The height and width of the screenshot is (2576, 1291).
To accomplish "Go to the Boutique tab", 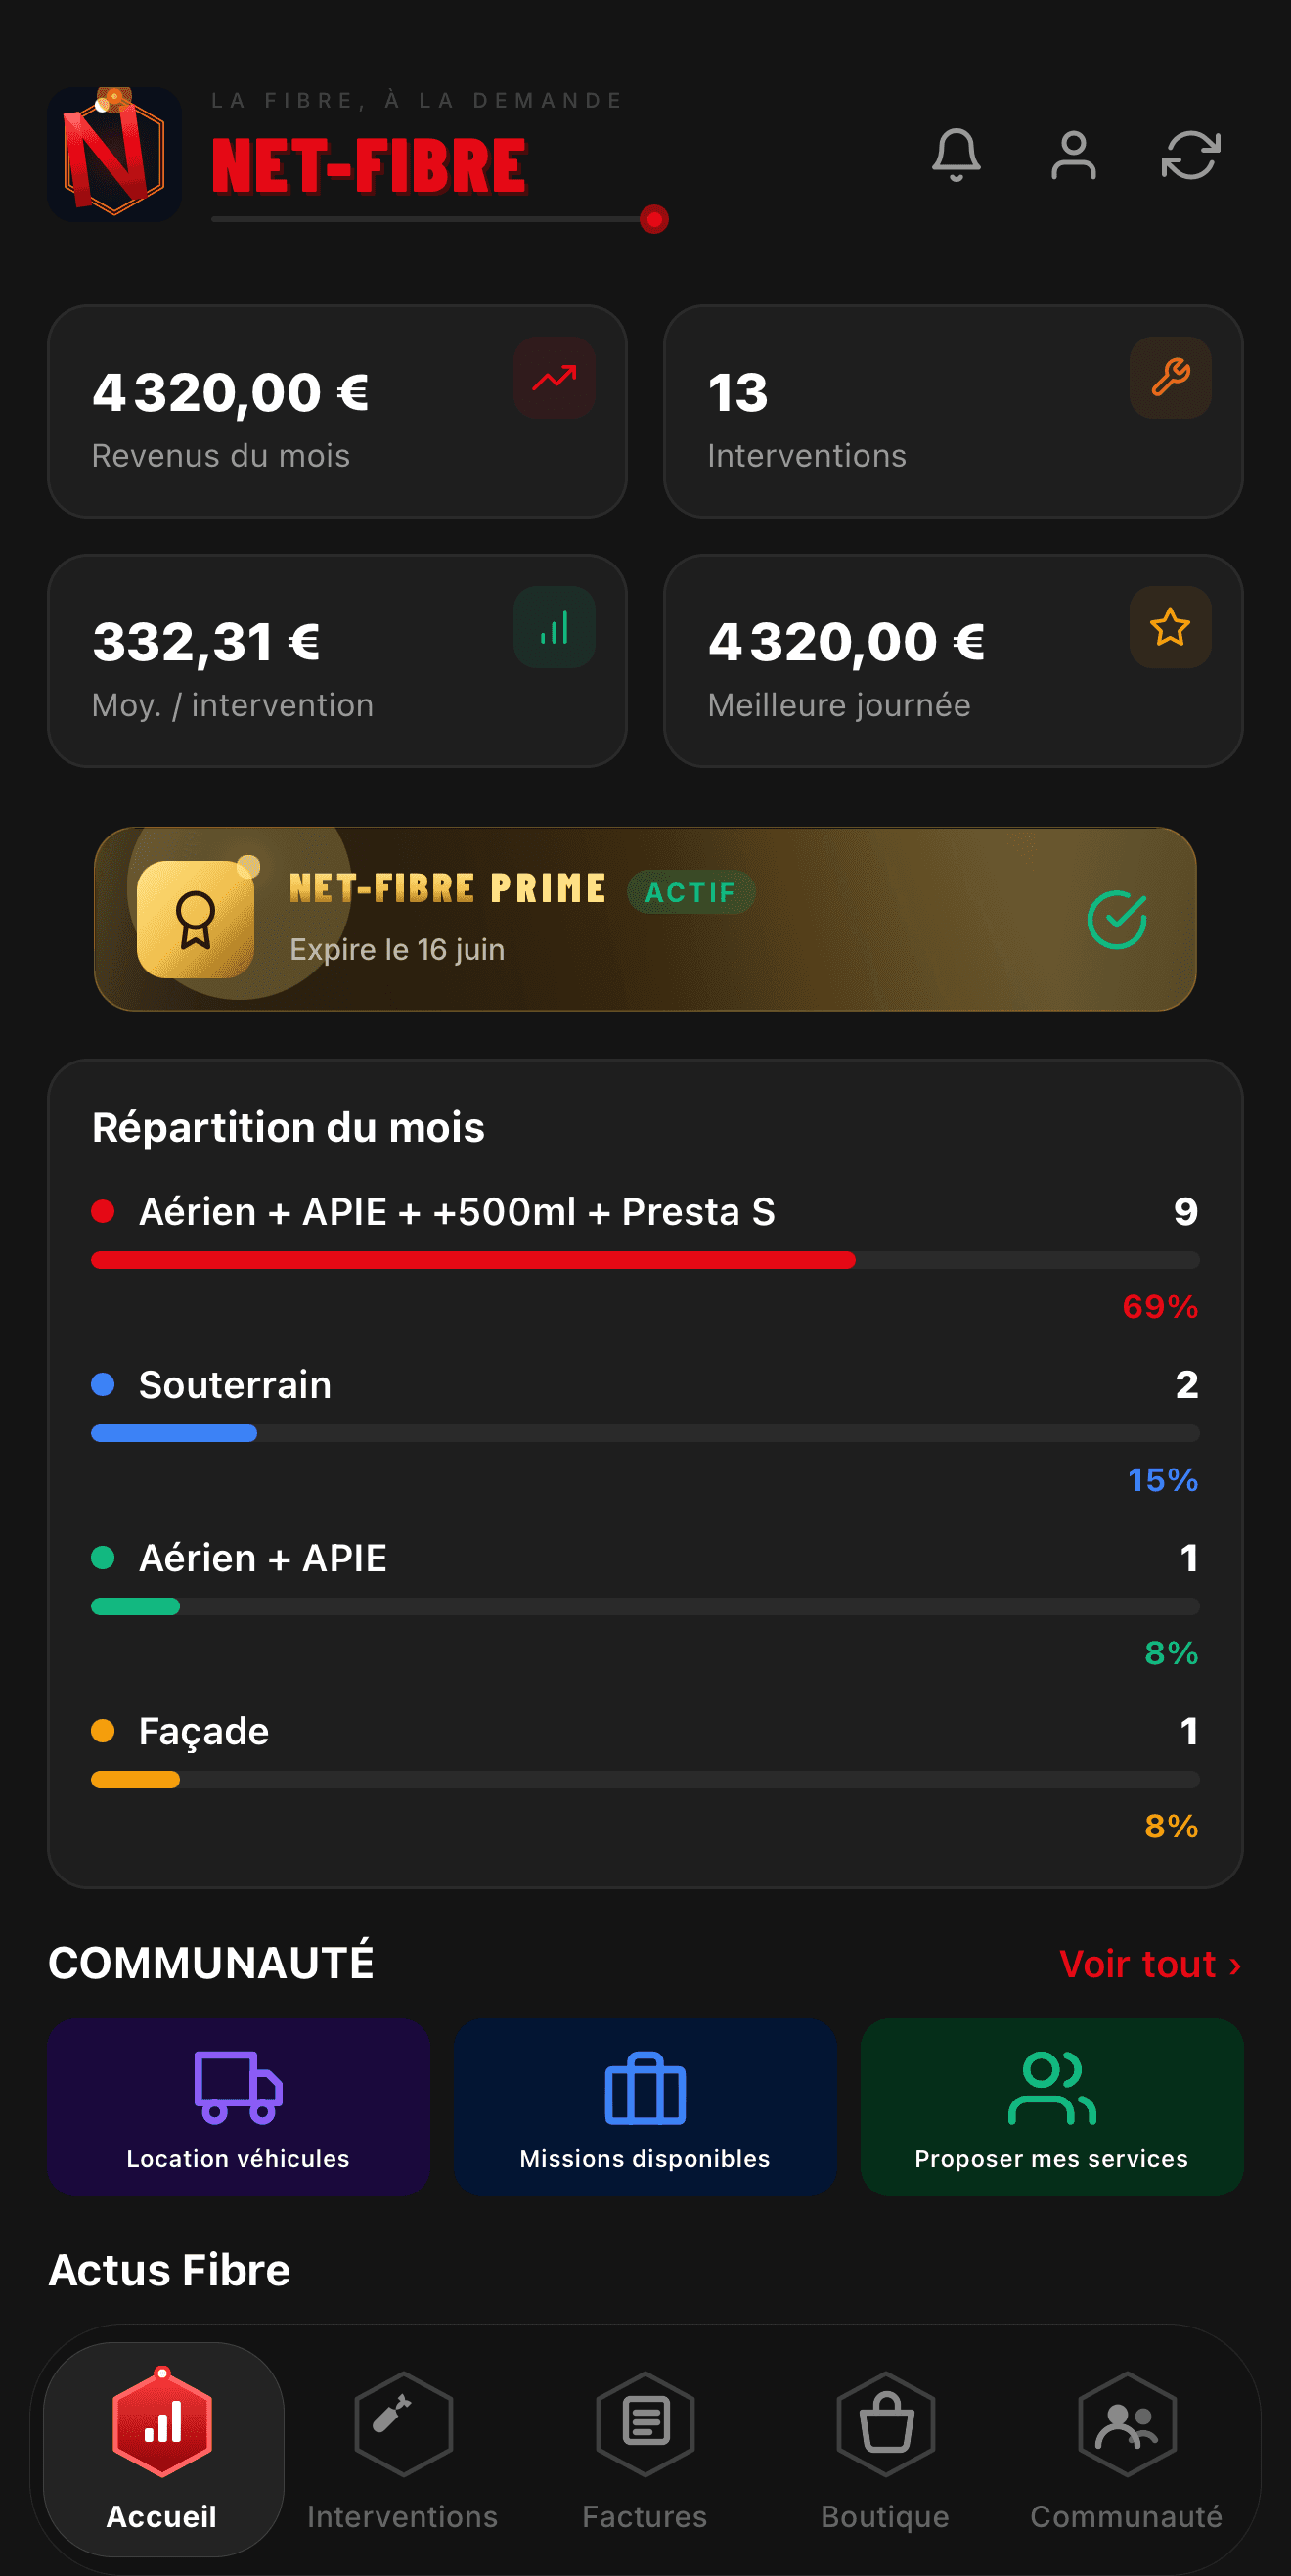I will coord(885,2448).
